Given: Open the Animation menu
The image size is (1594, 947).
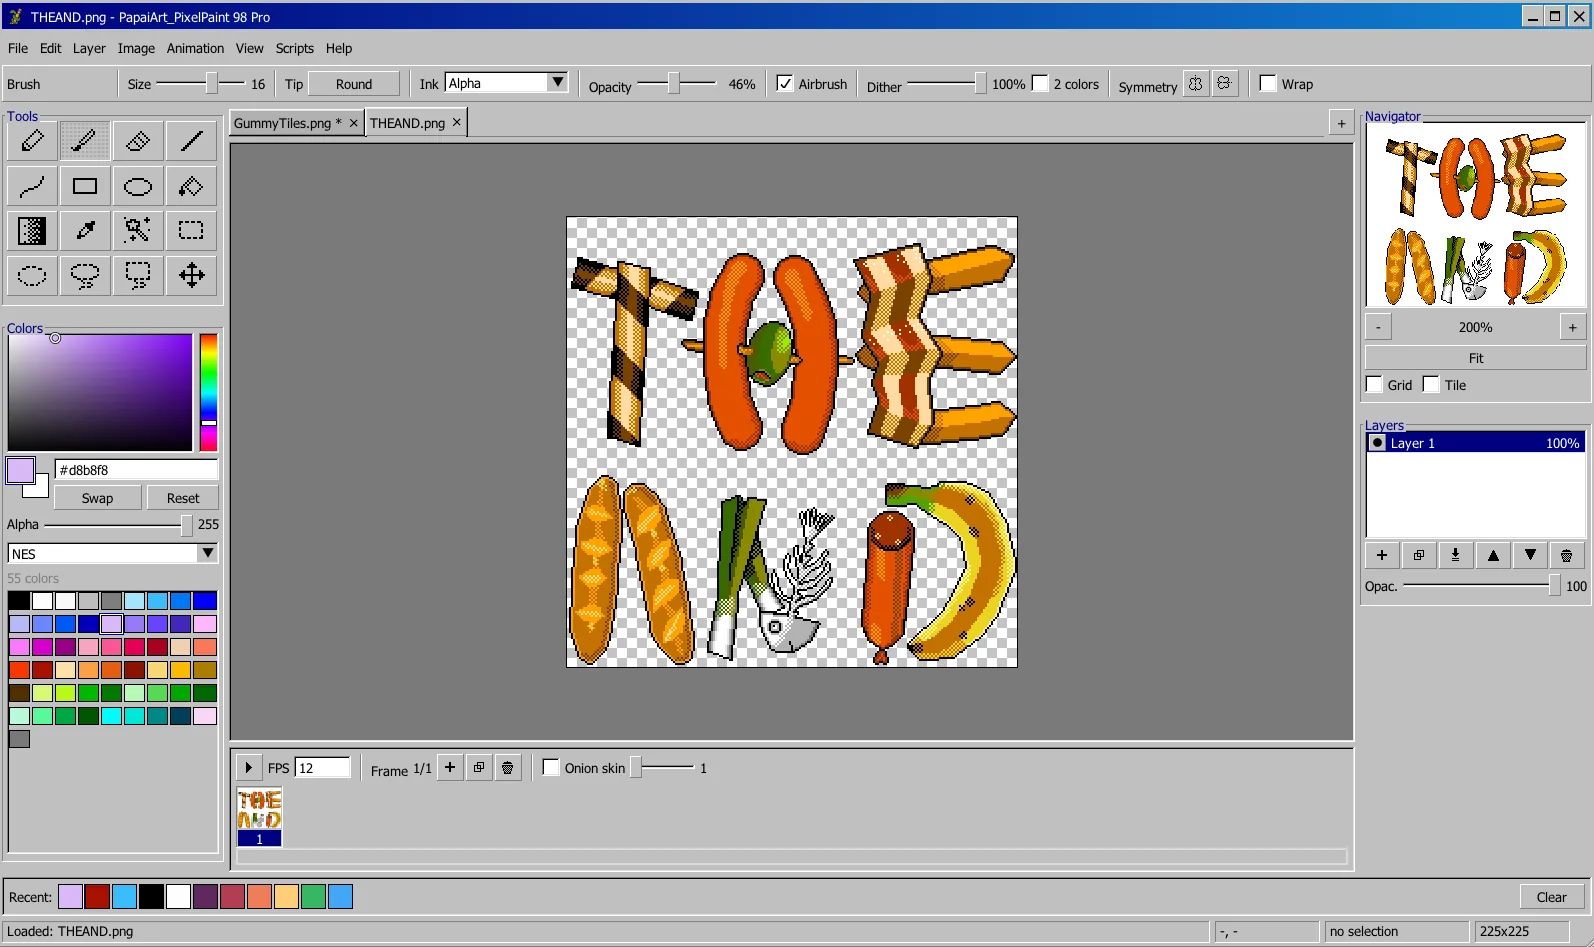Looking at the screenshot, I should (195, 48).
